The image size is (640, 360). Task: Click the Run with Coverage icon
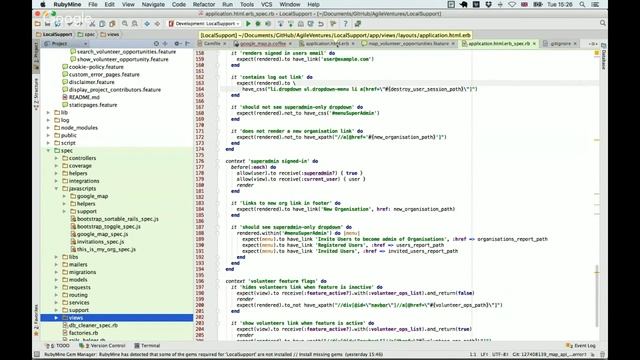click(x=268, y=24)
